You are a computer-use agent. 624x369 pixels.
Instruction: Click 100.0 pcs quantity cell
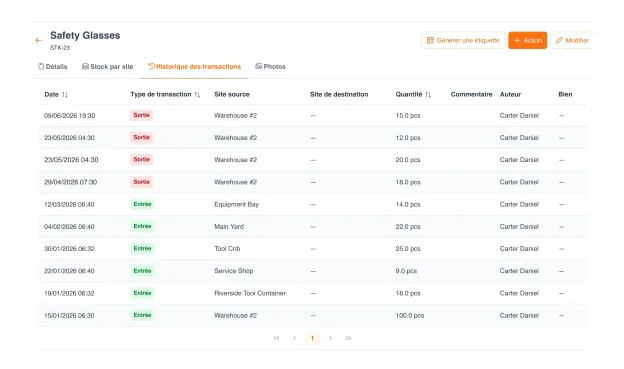click(410, 315)
